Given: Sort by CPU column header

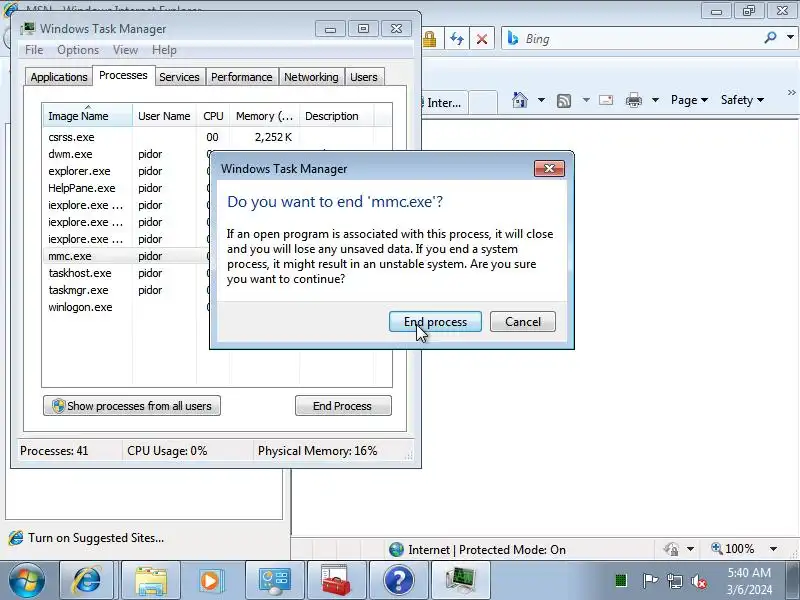Looking at the screenshot, I should (213, 116).
